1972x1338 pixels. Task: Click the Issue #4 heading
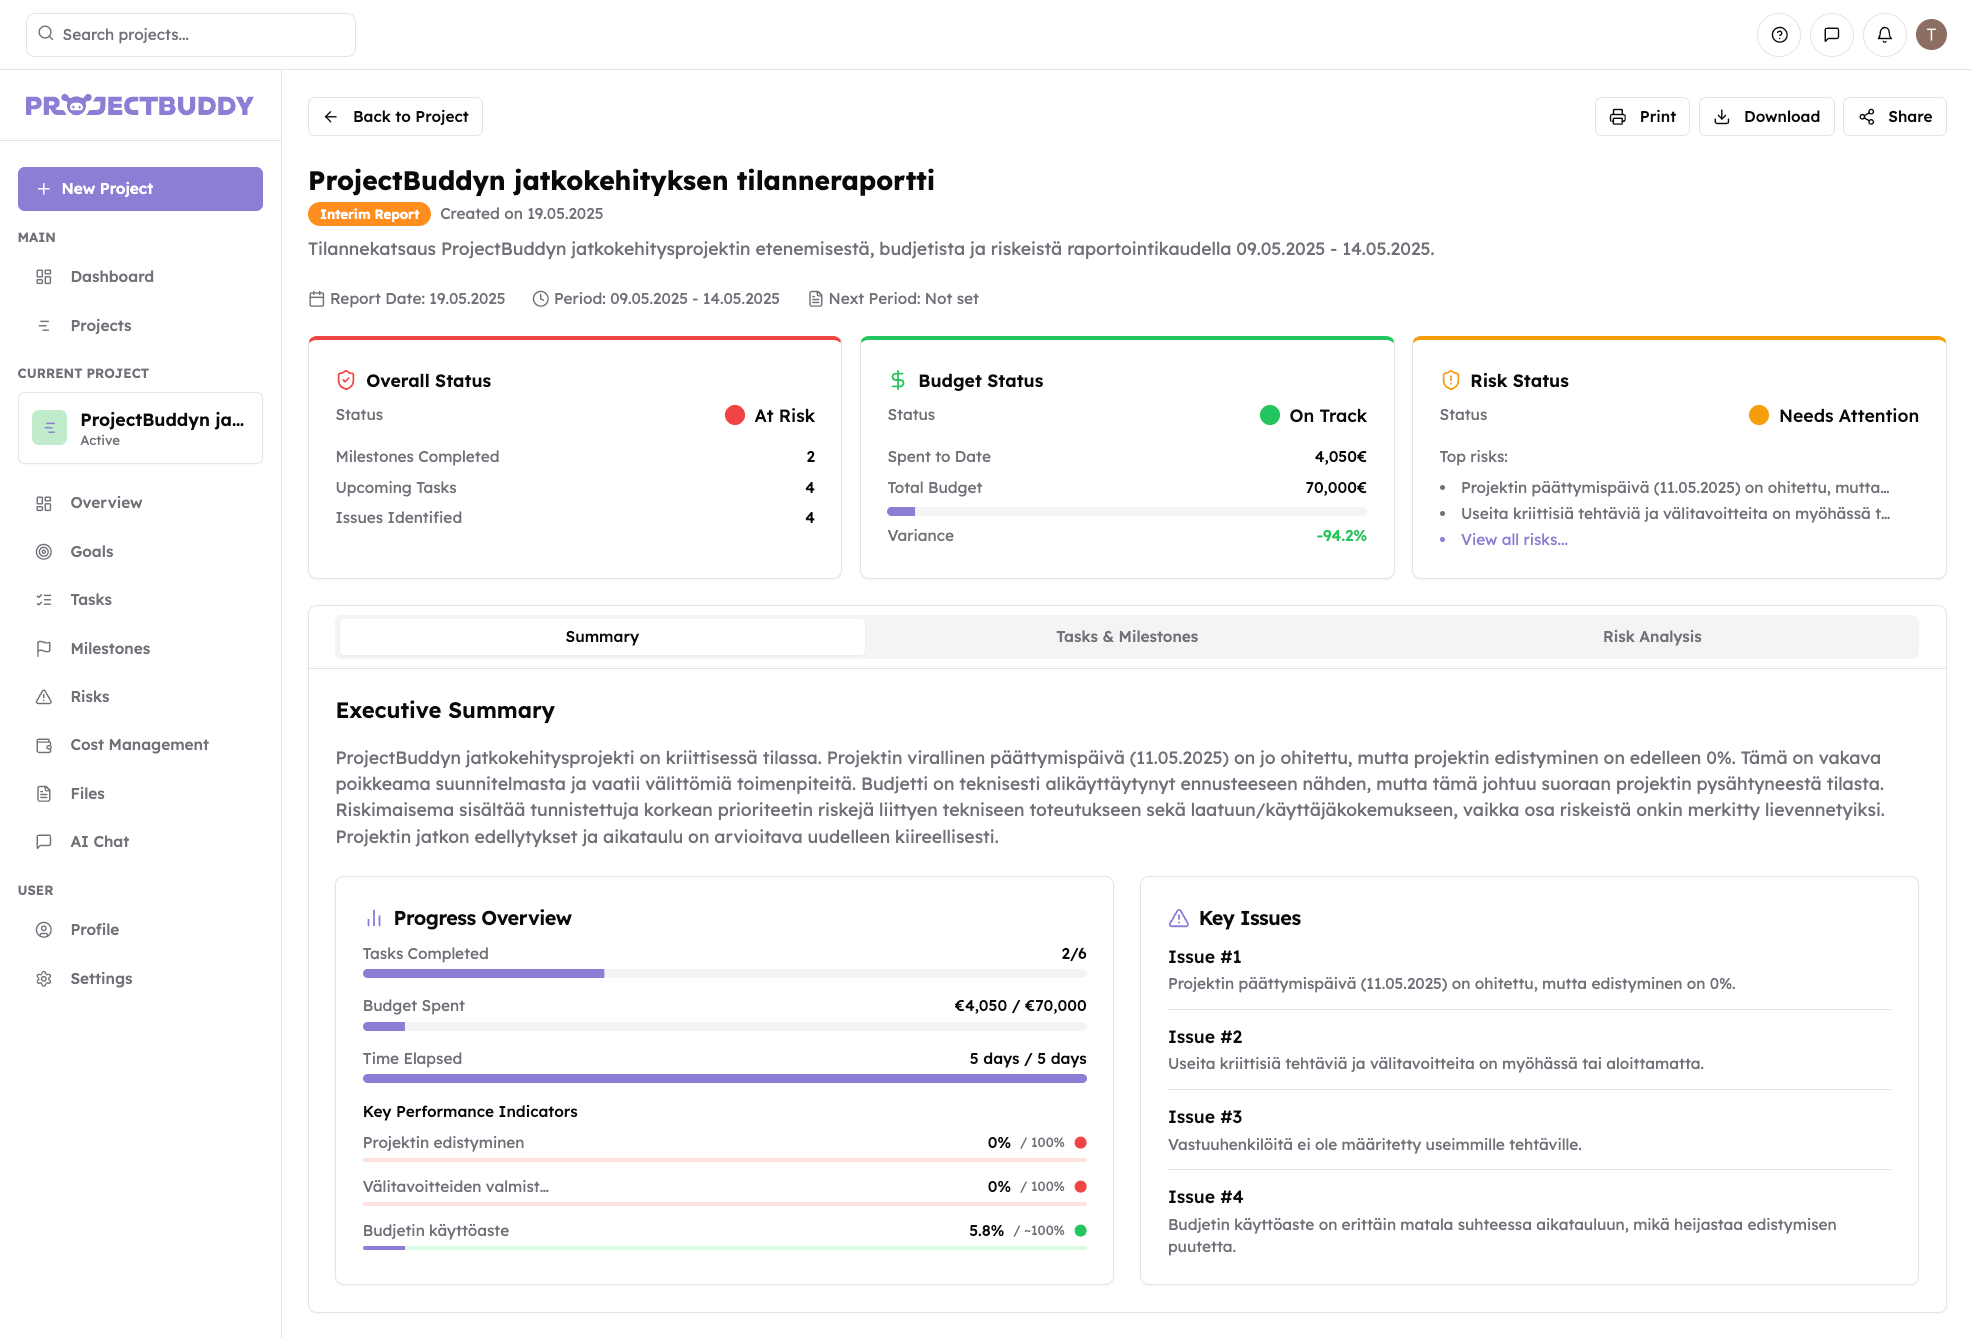1205,1198
